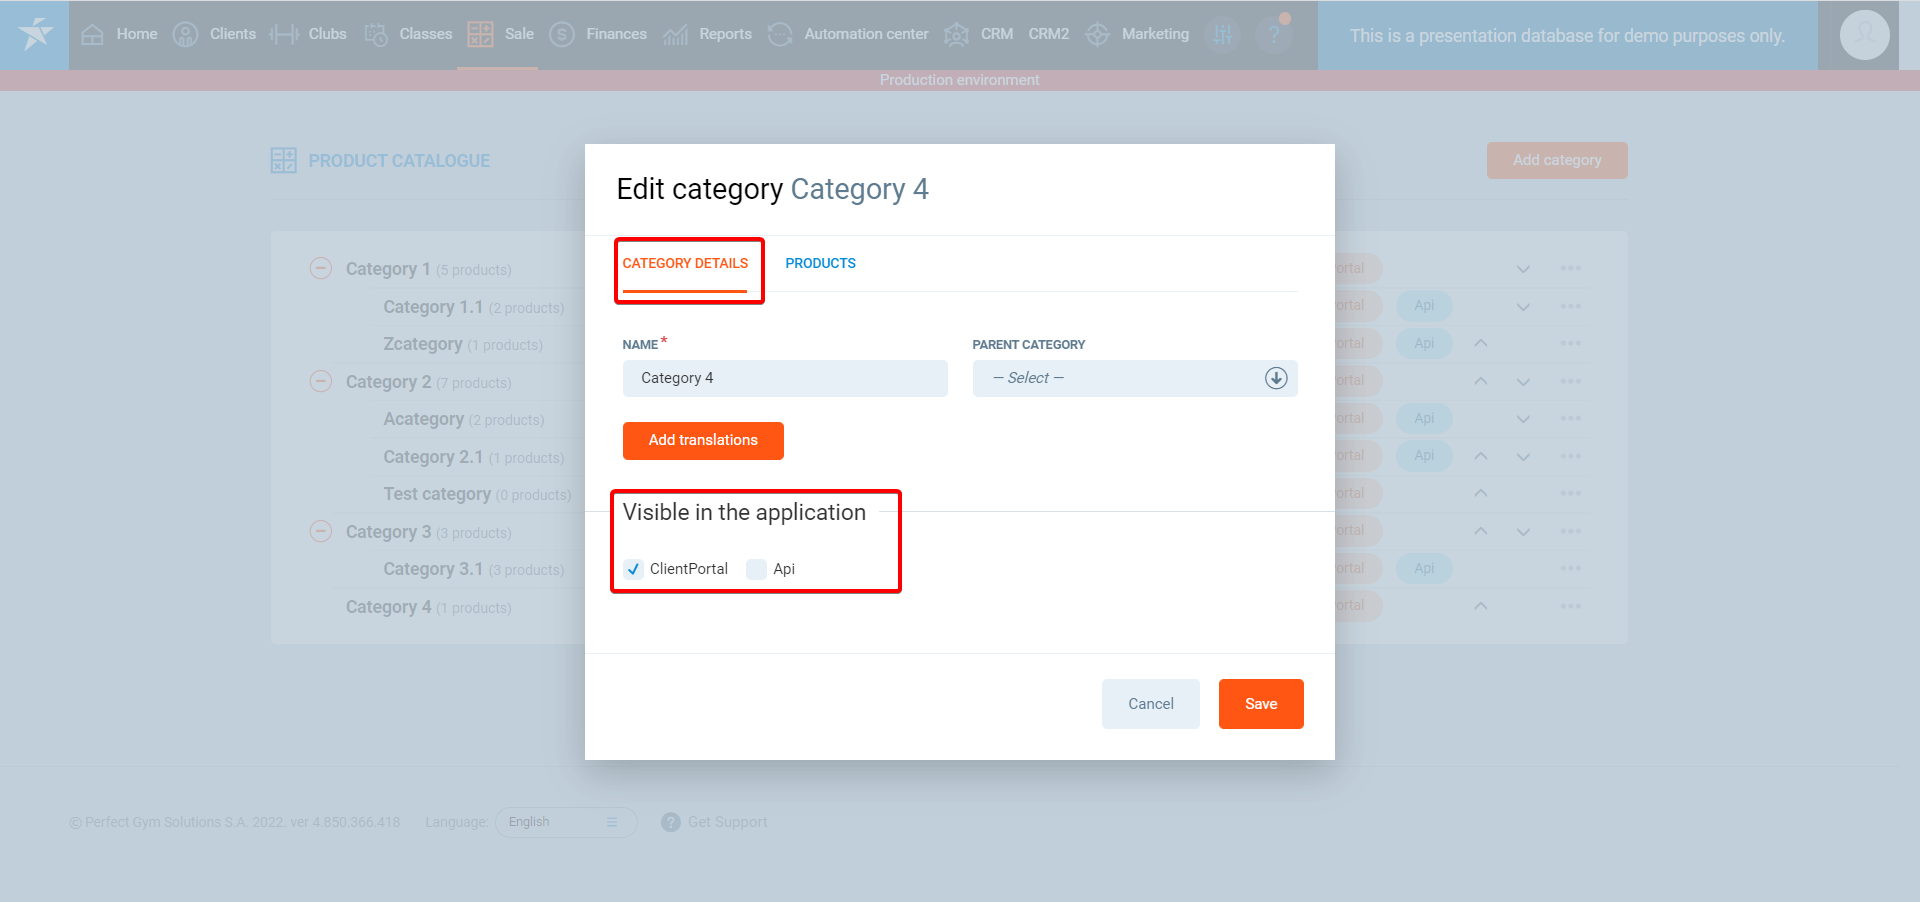Click the Perfect Gym star logo
The image size is (1920, 902).
point(35,34)
